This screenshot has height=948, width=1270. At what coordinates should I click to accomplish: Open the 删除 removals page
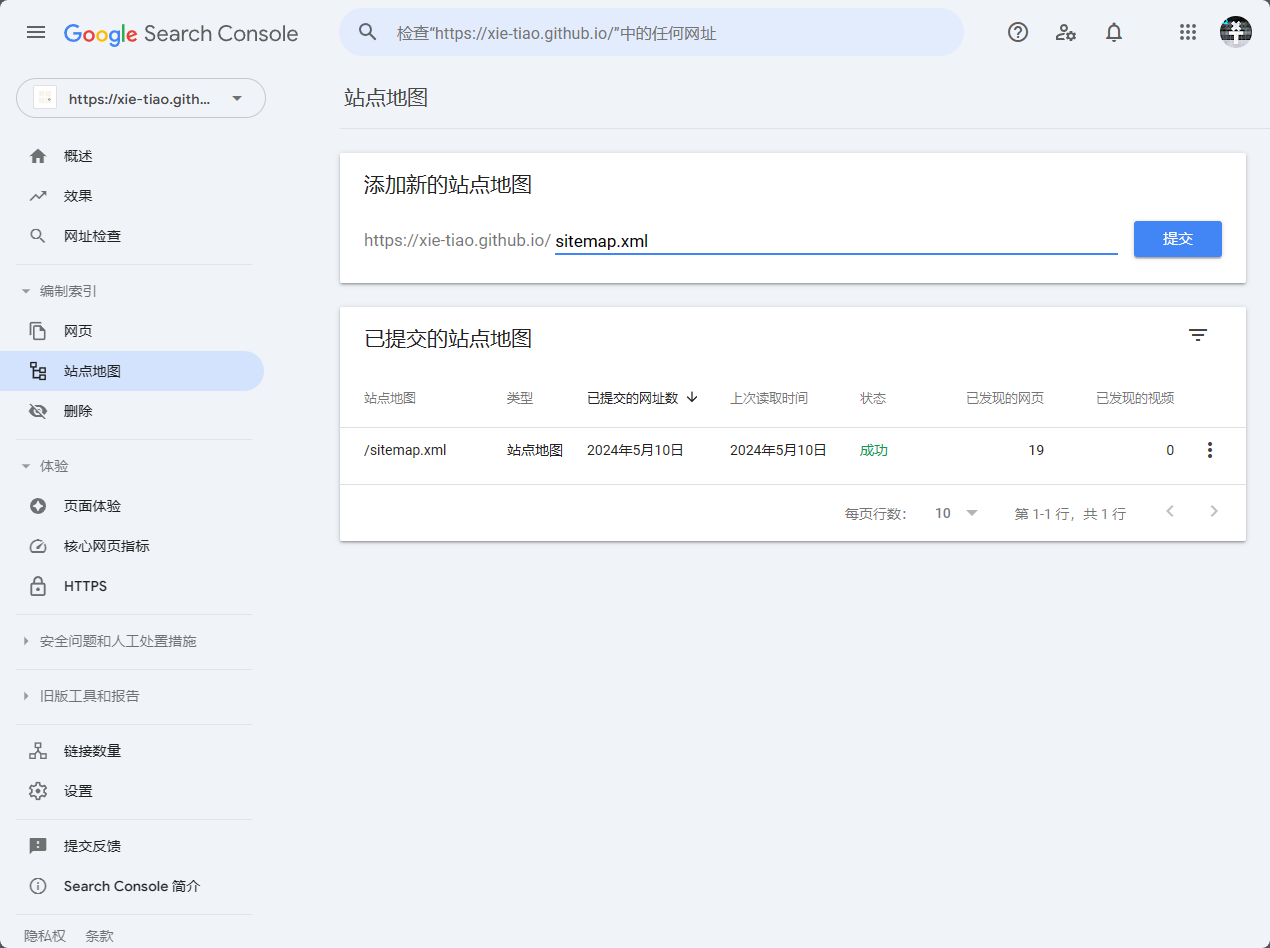tap(78, 411)
